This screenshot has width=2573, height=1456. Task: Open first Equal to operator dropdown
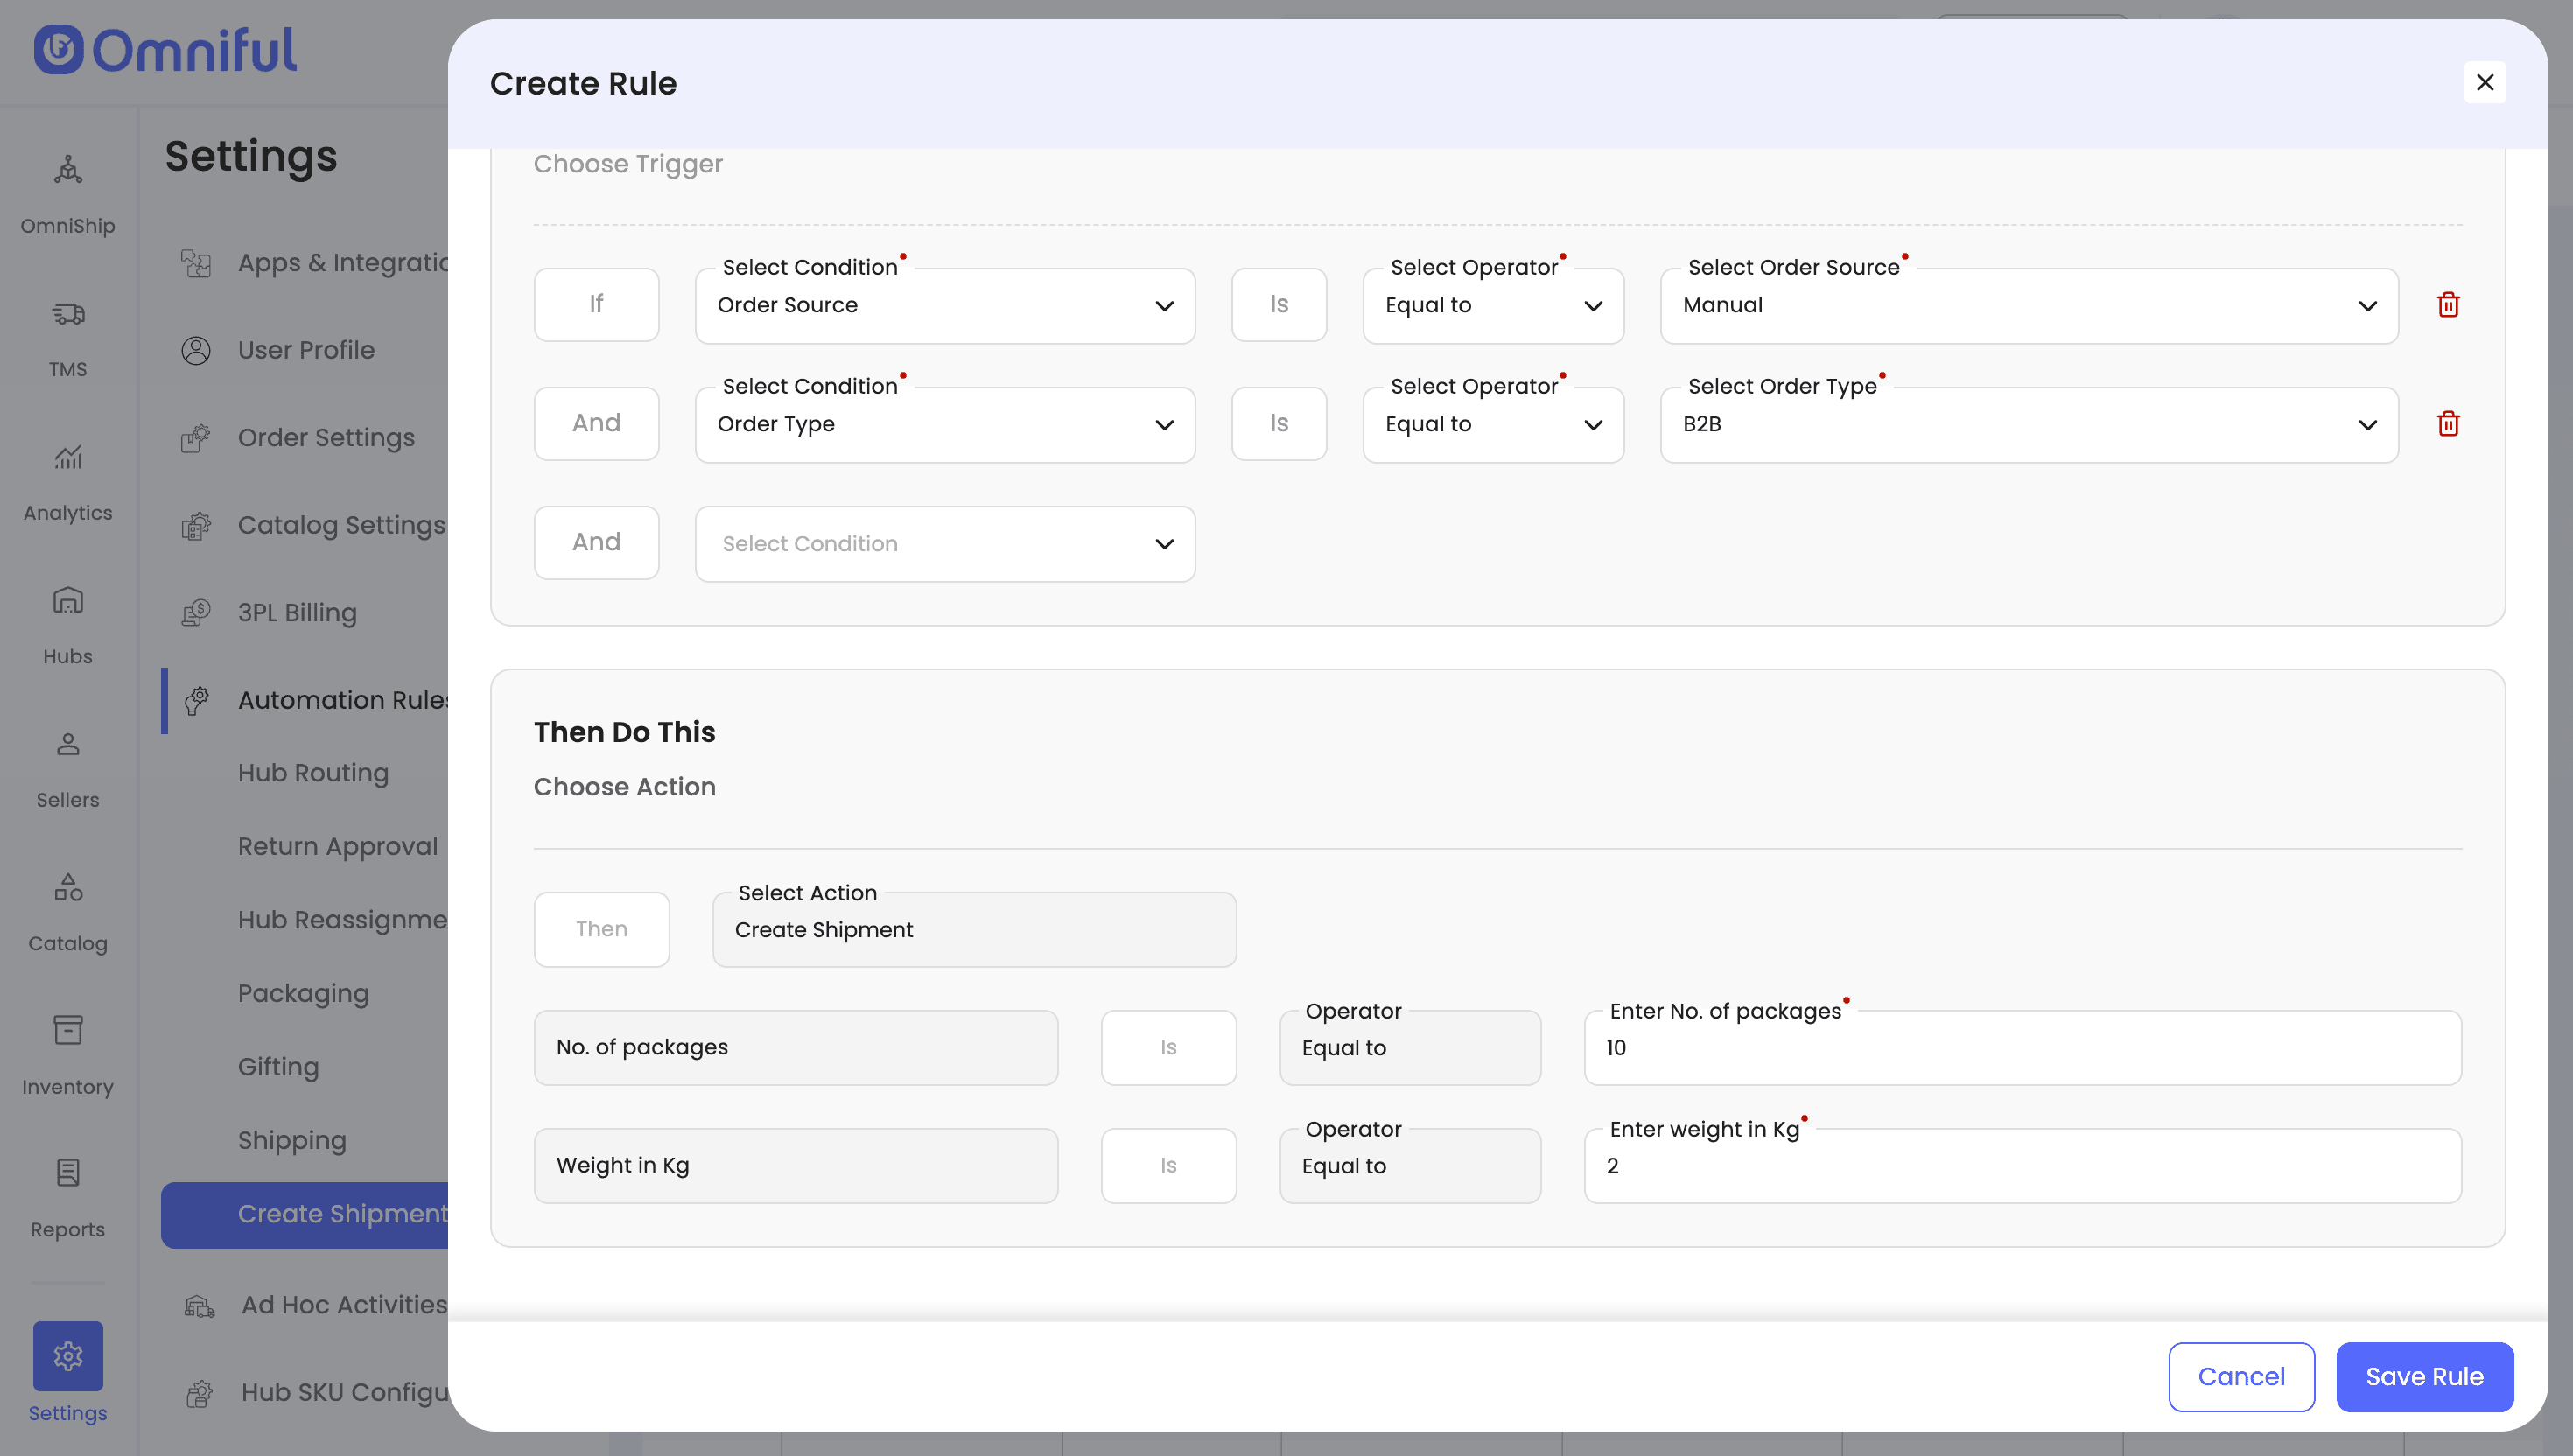(x=1492, y=306)
